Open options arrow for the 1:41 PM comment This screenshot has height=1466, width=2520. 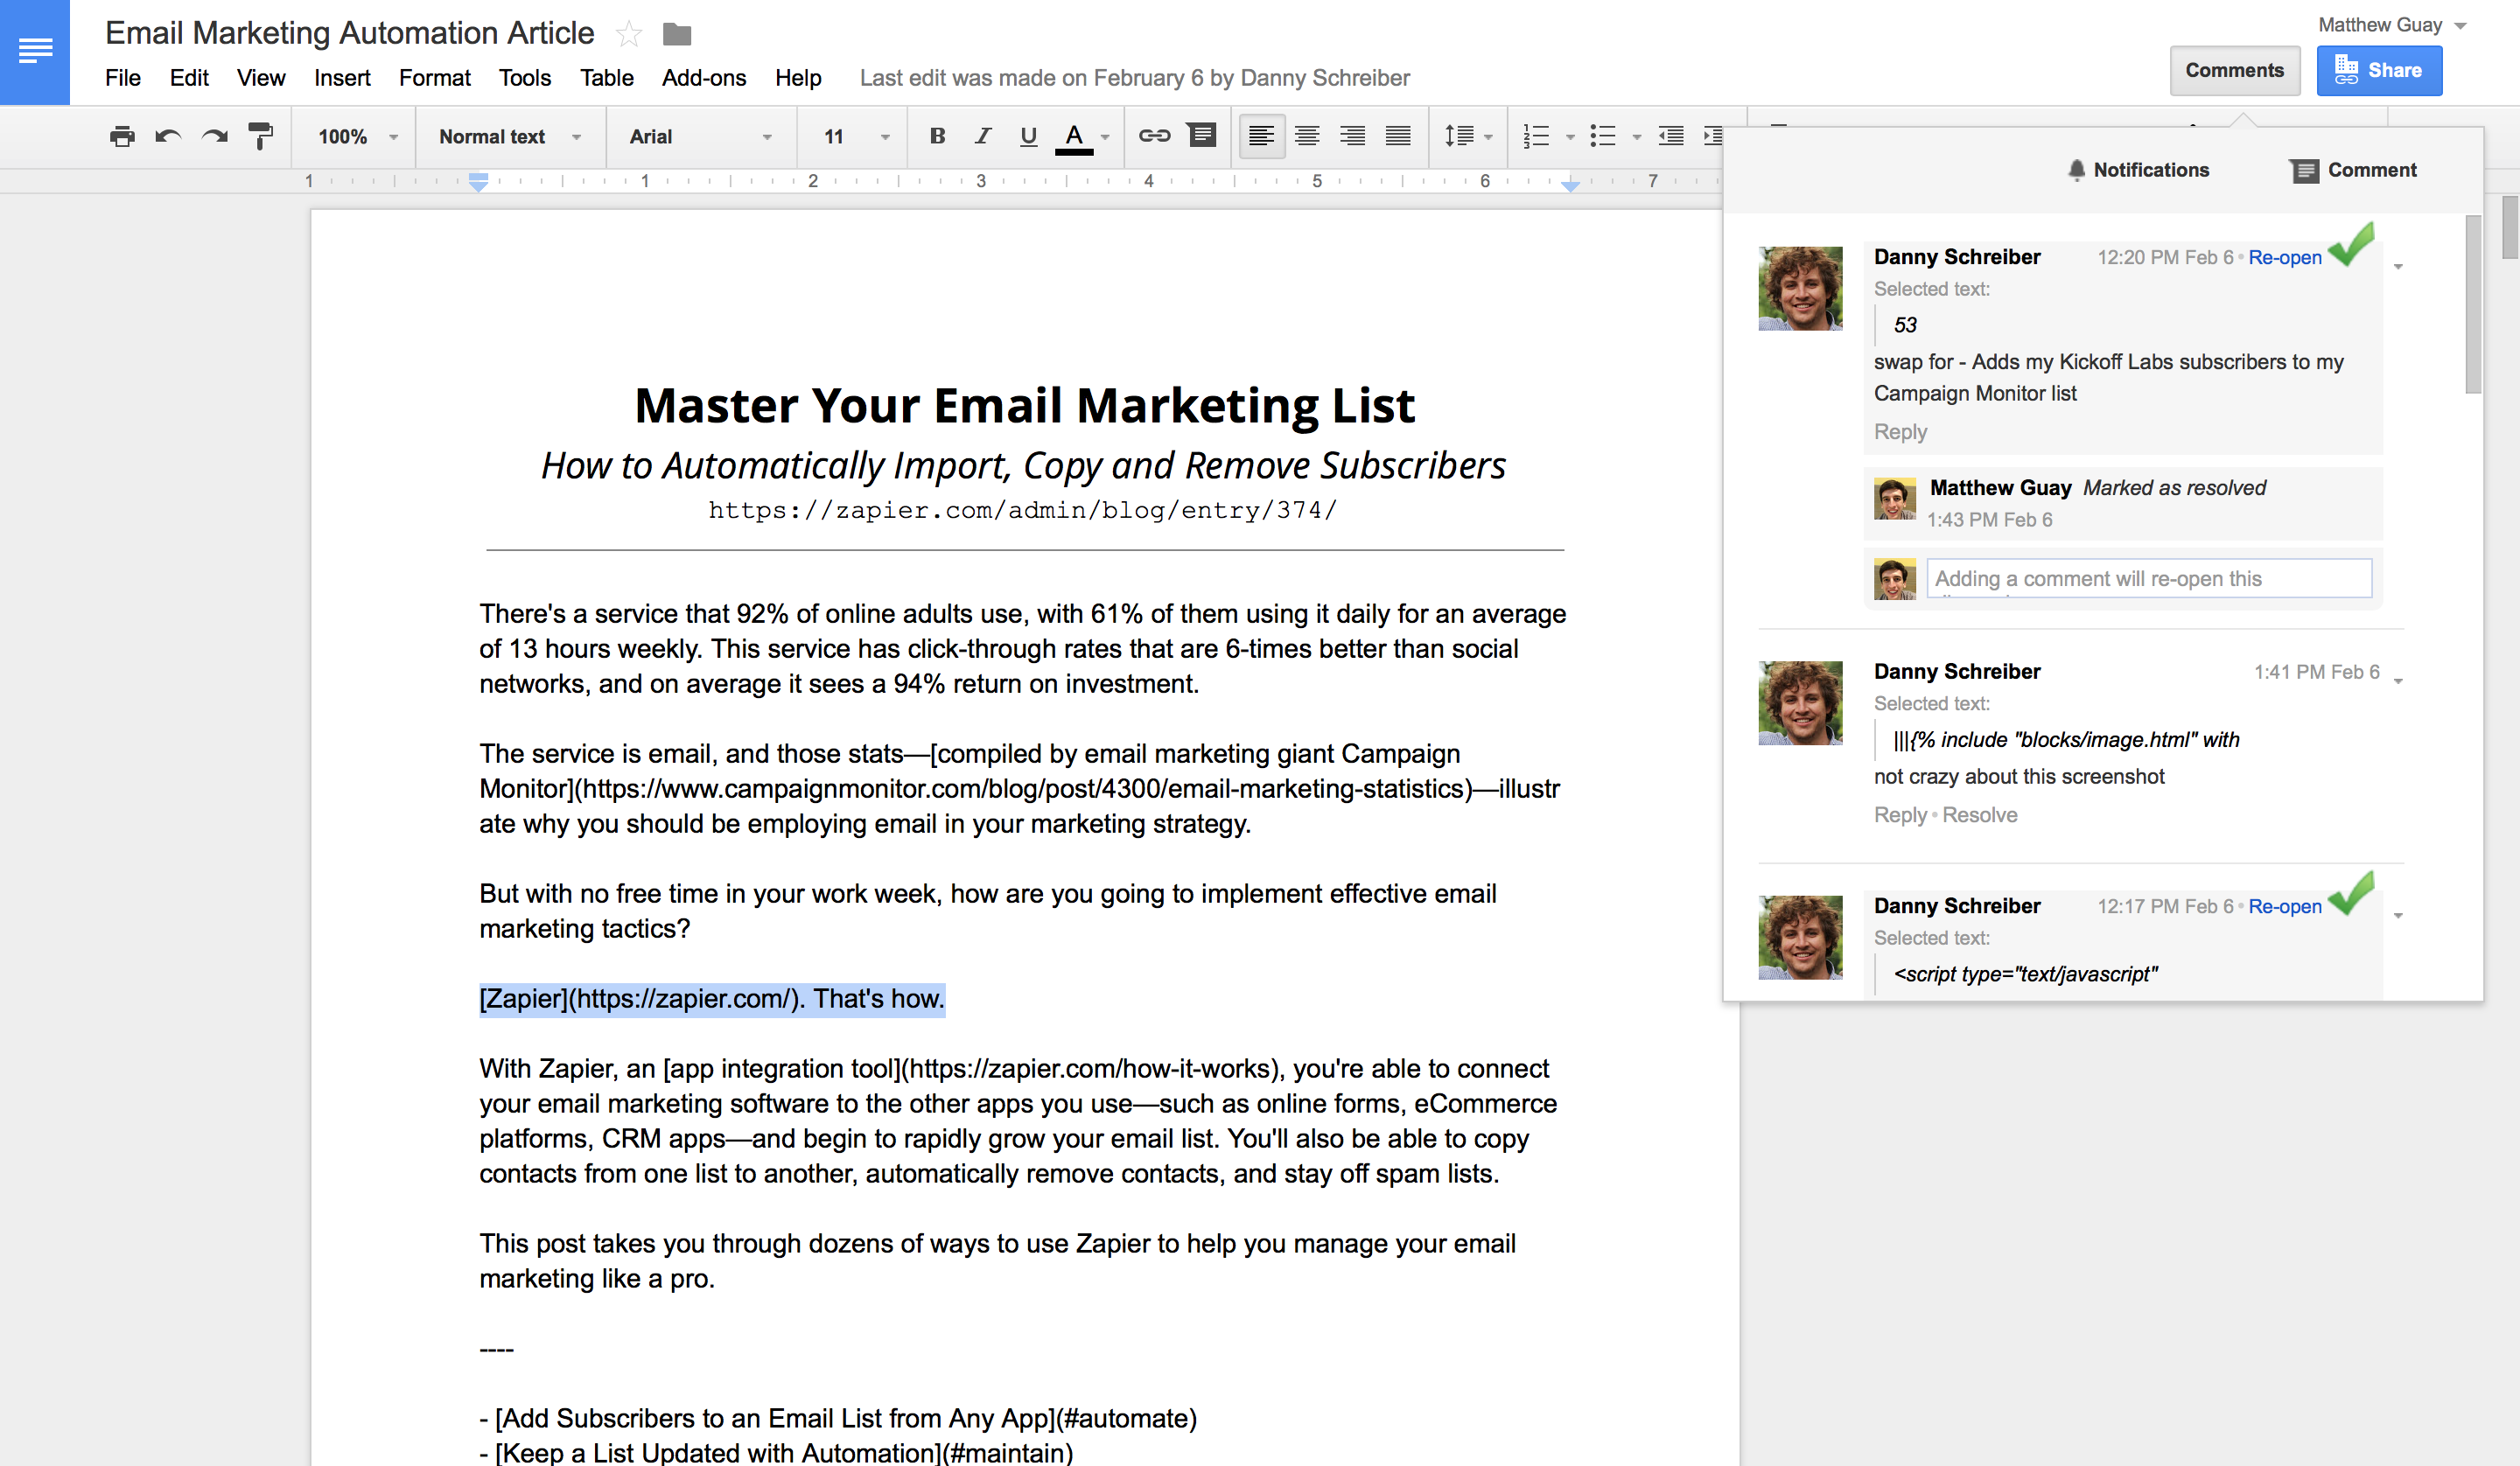coord(2398,681)
